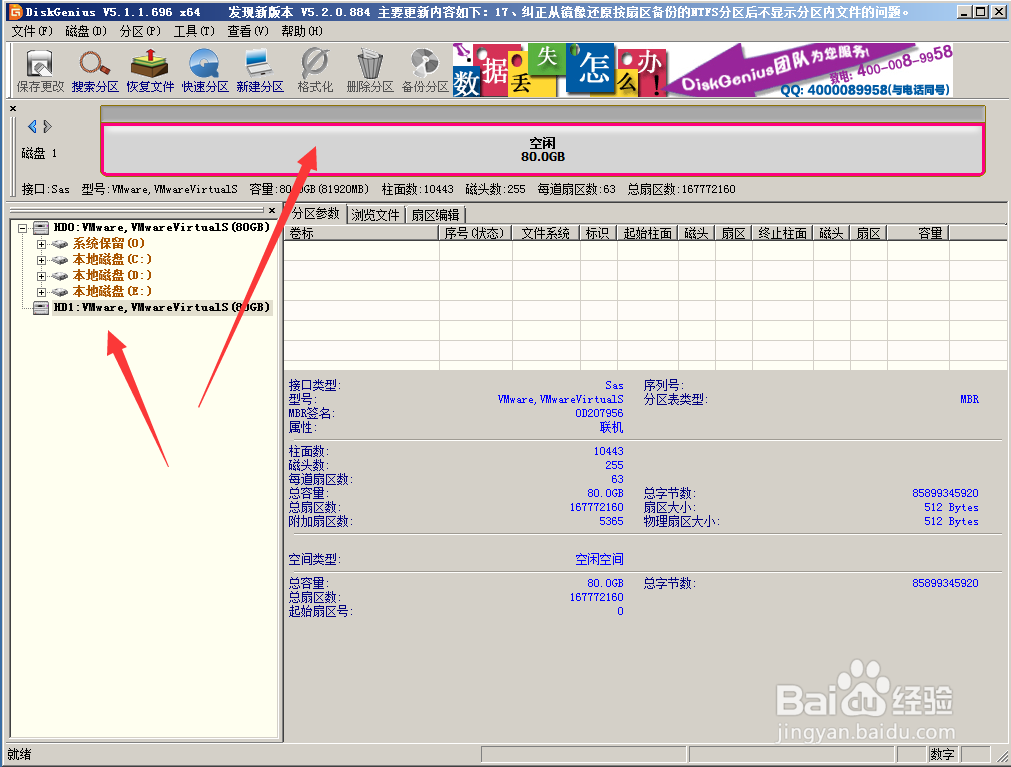Open the 分区(P) menu

tap(140, 31)
